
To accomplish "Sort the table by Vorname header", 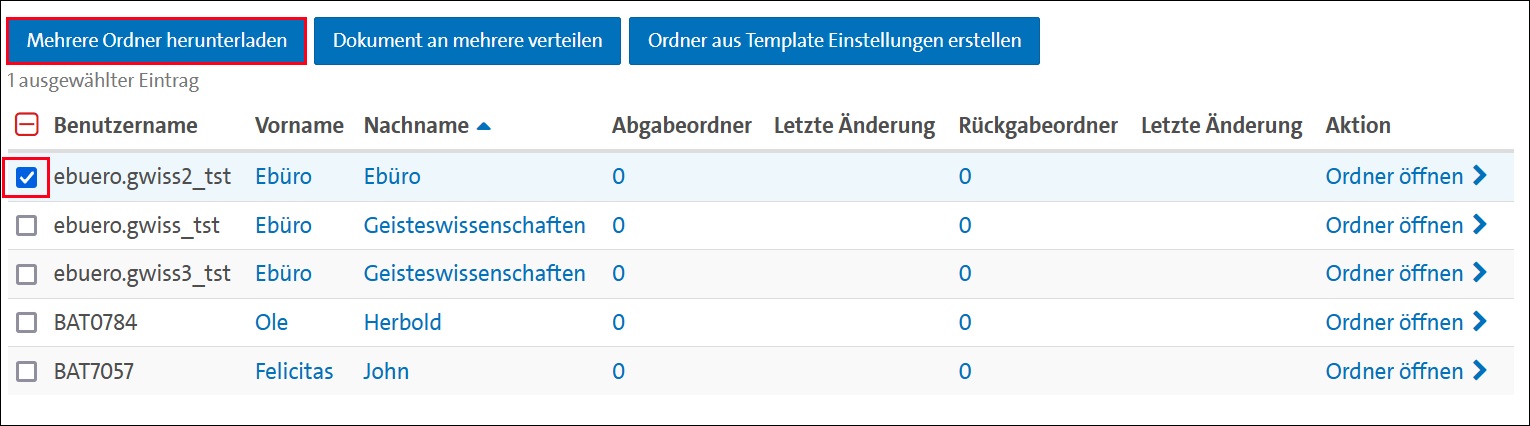I will tap(299, 126).
